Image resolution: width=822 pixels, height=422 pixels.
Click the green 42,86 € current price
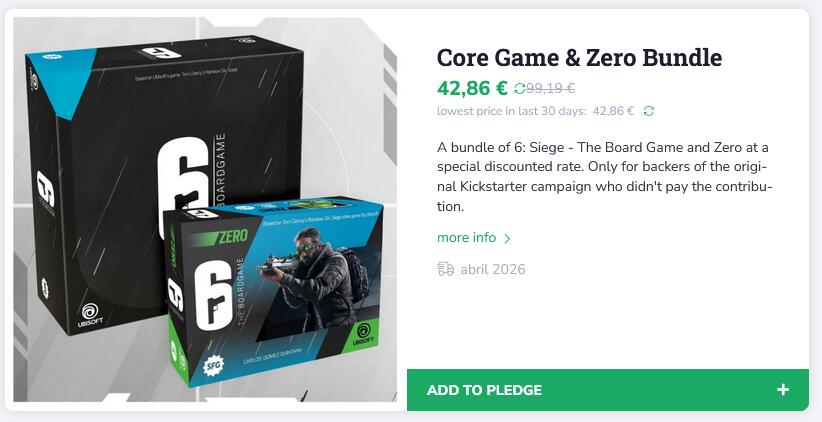[x=472, y=87]
